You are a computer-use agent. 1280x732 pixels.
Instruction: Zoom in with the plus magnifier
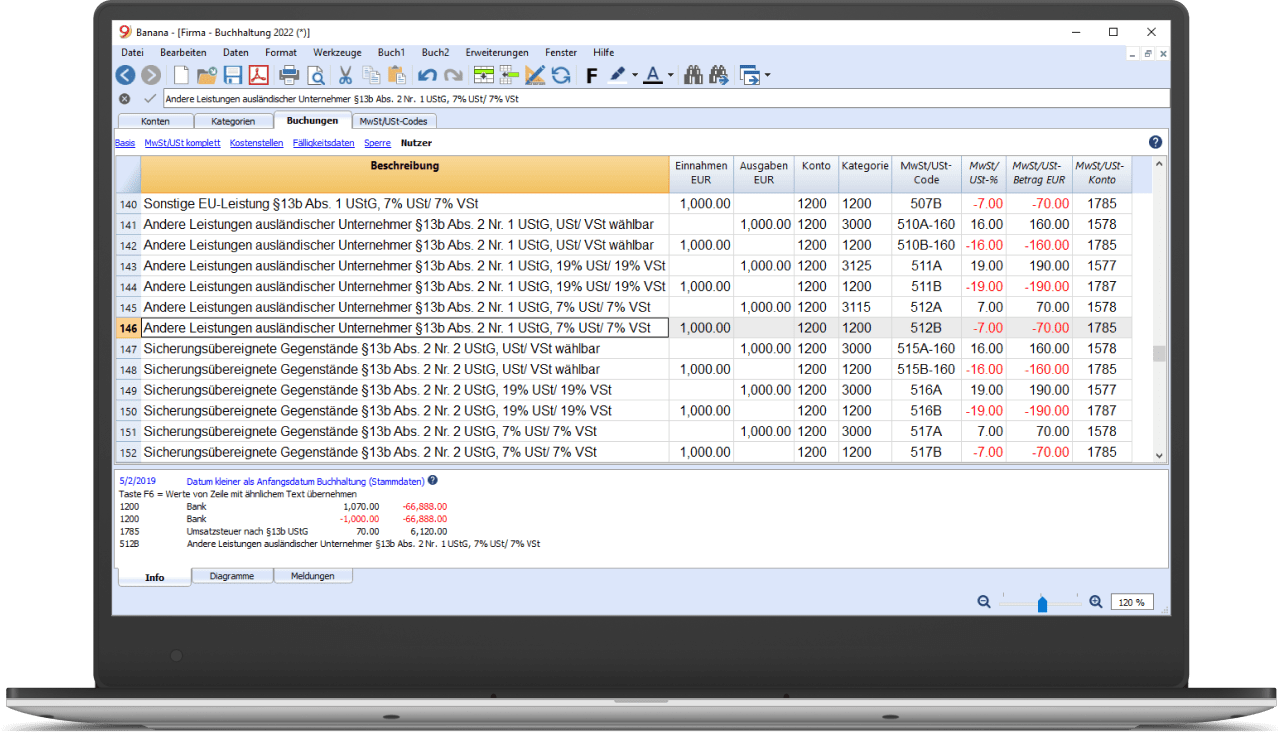(x=1095, y=602)
